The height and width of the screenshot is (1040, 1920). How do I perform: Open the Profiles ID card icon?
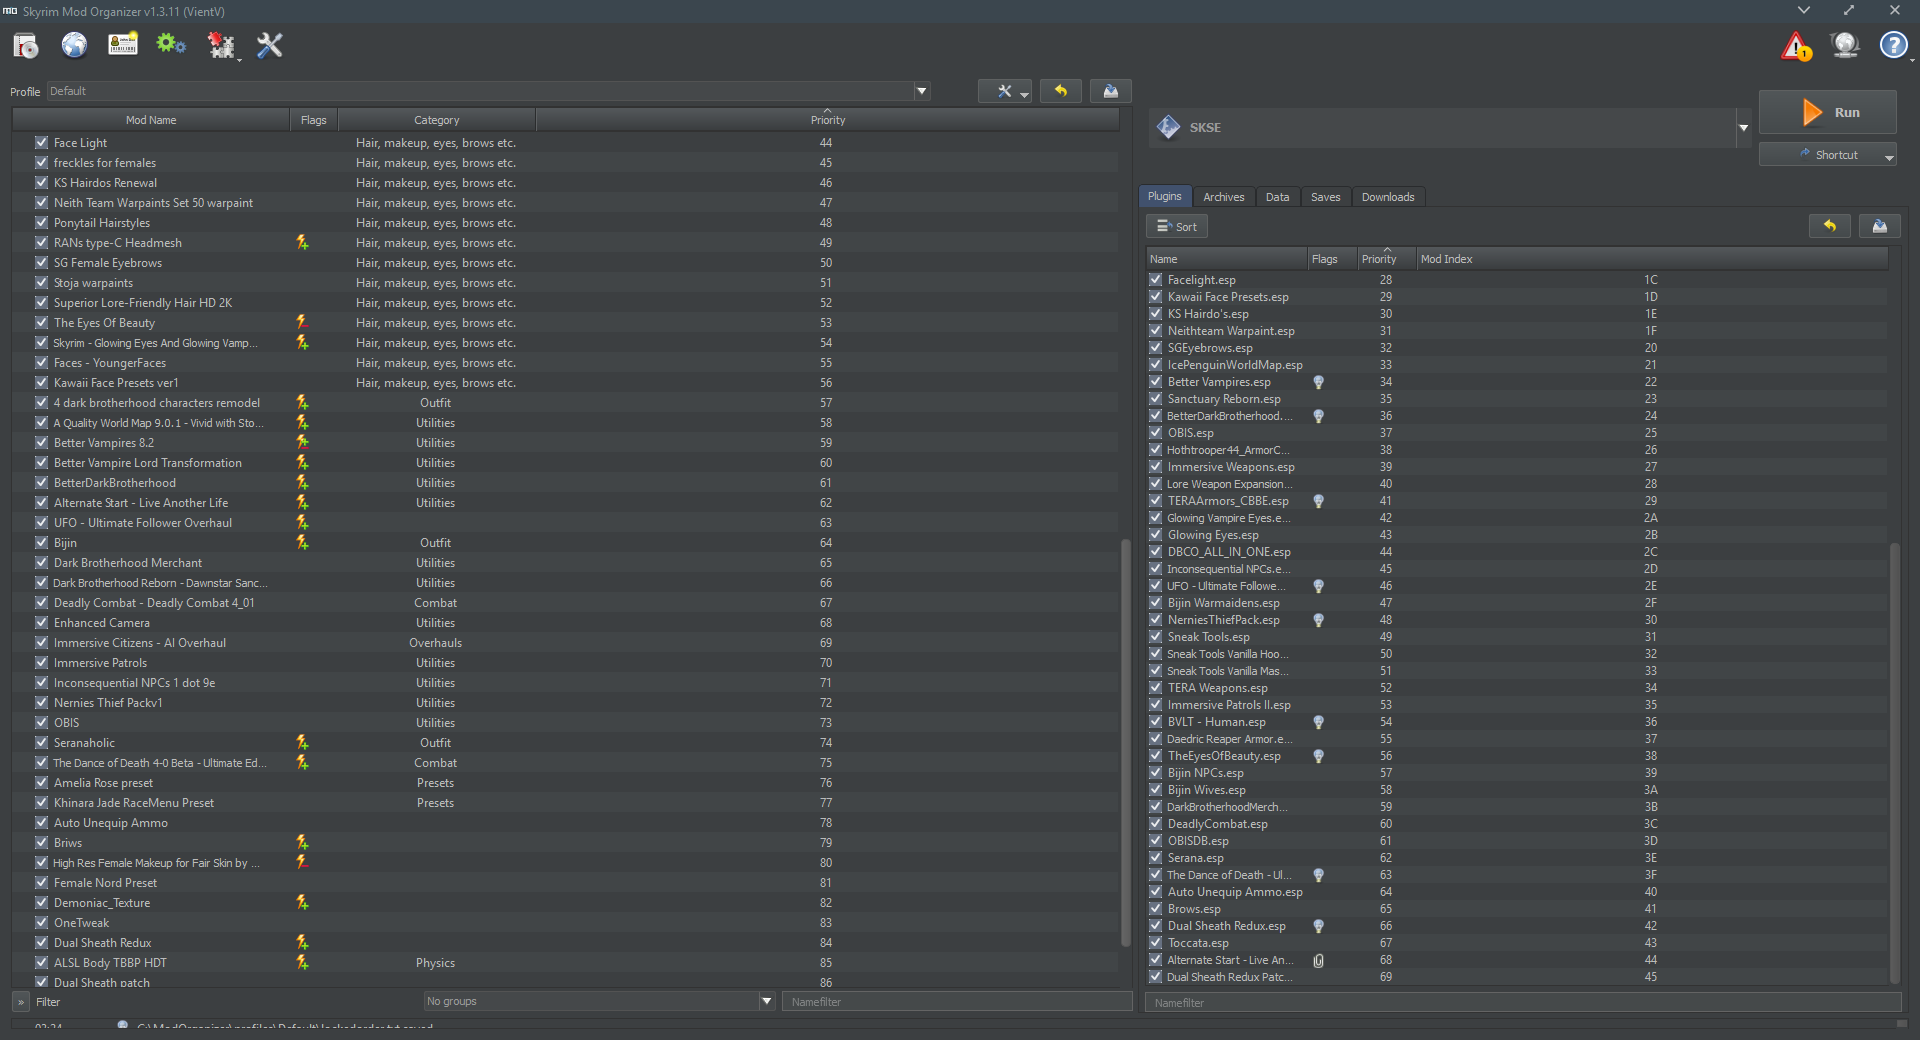click(123, 45)
